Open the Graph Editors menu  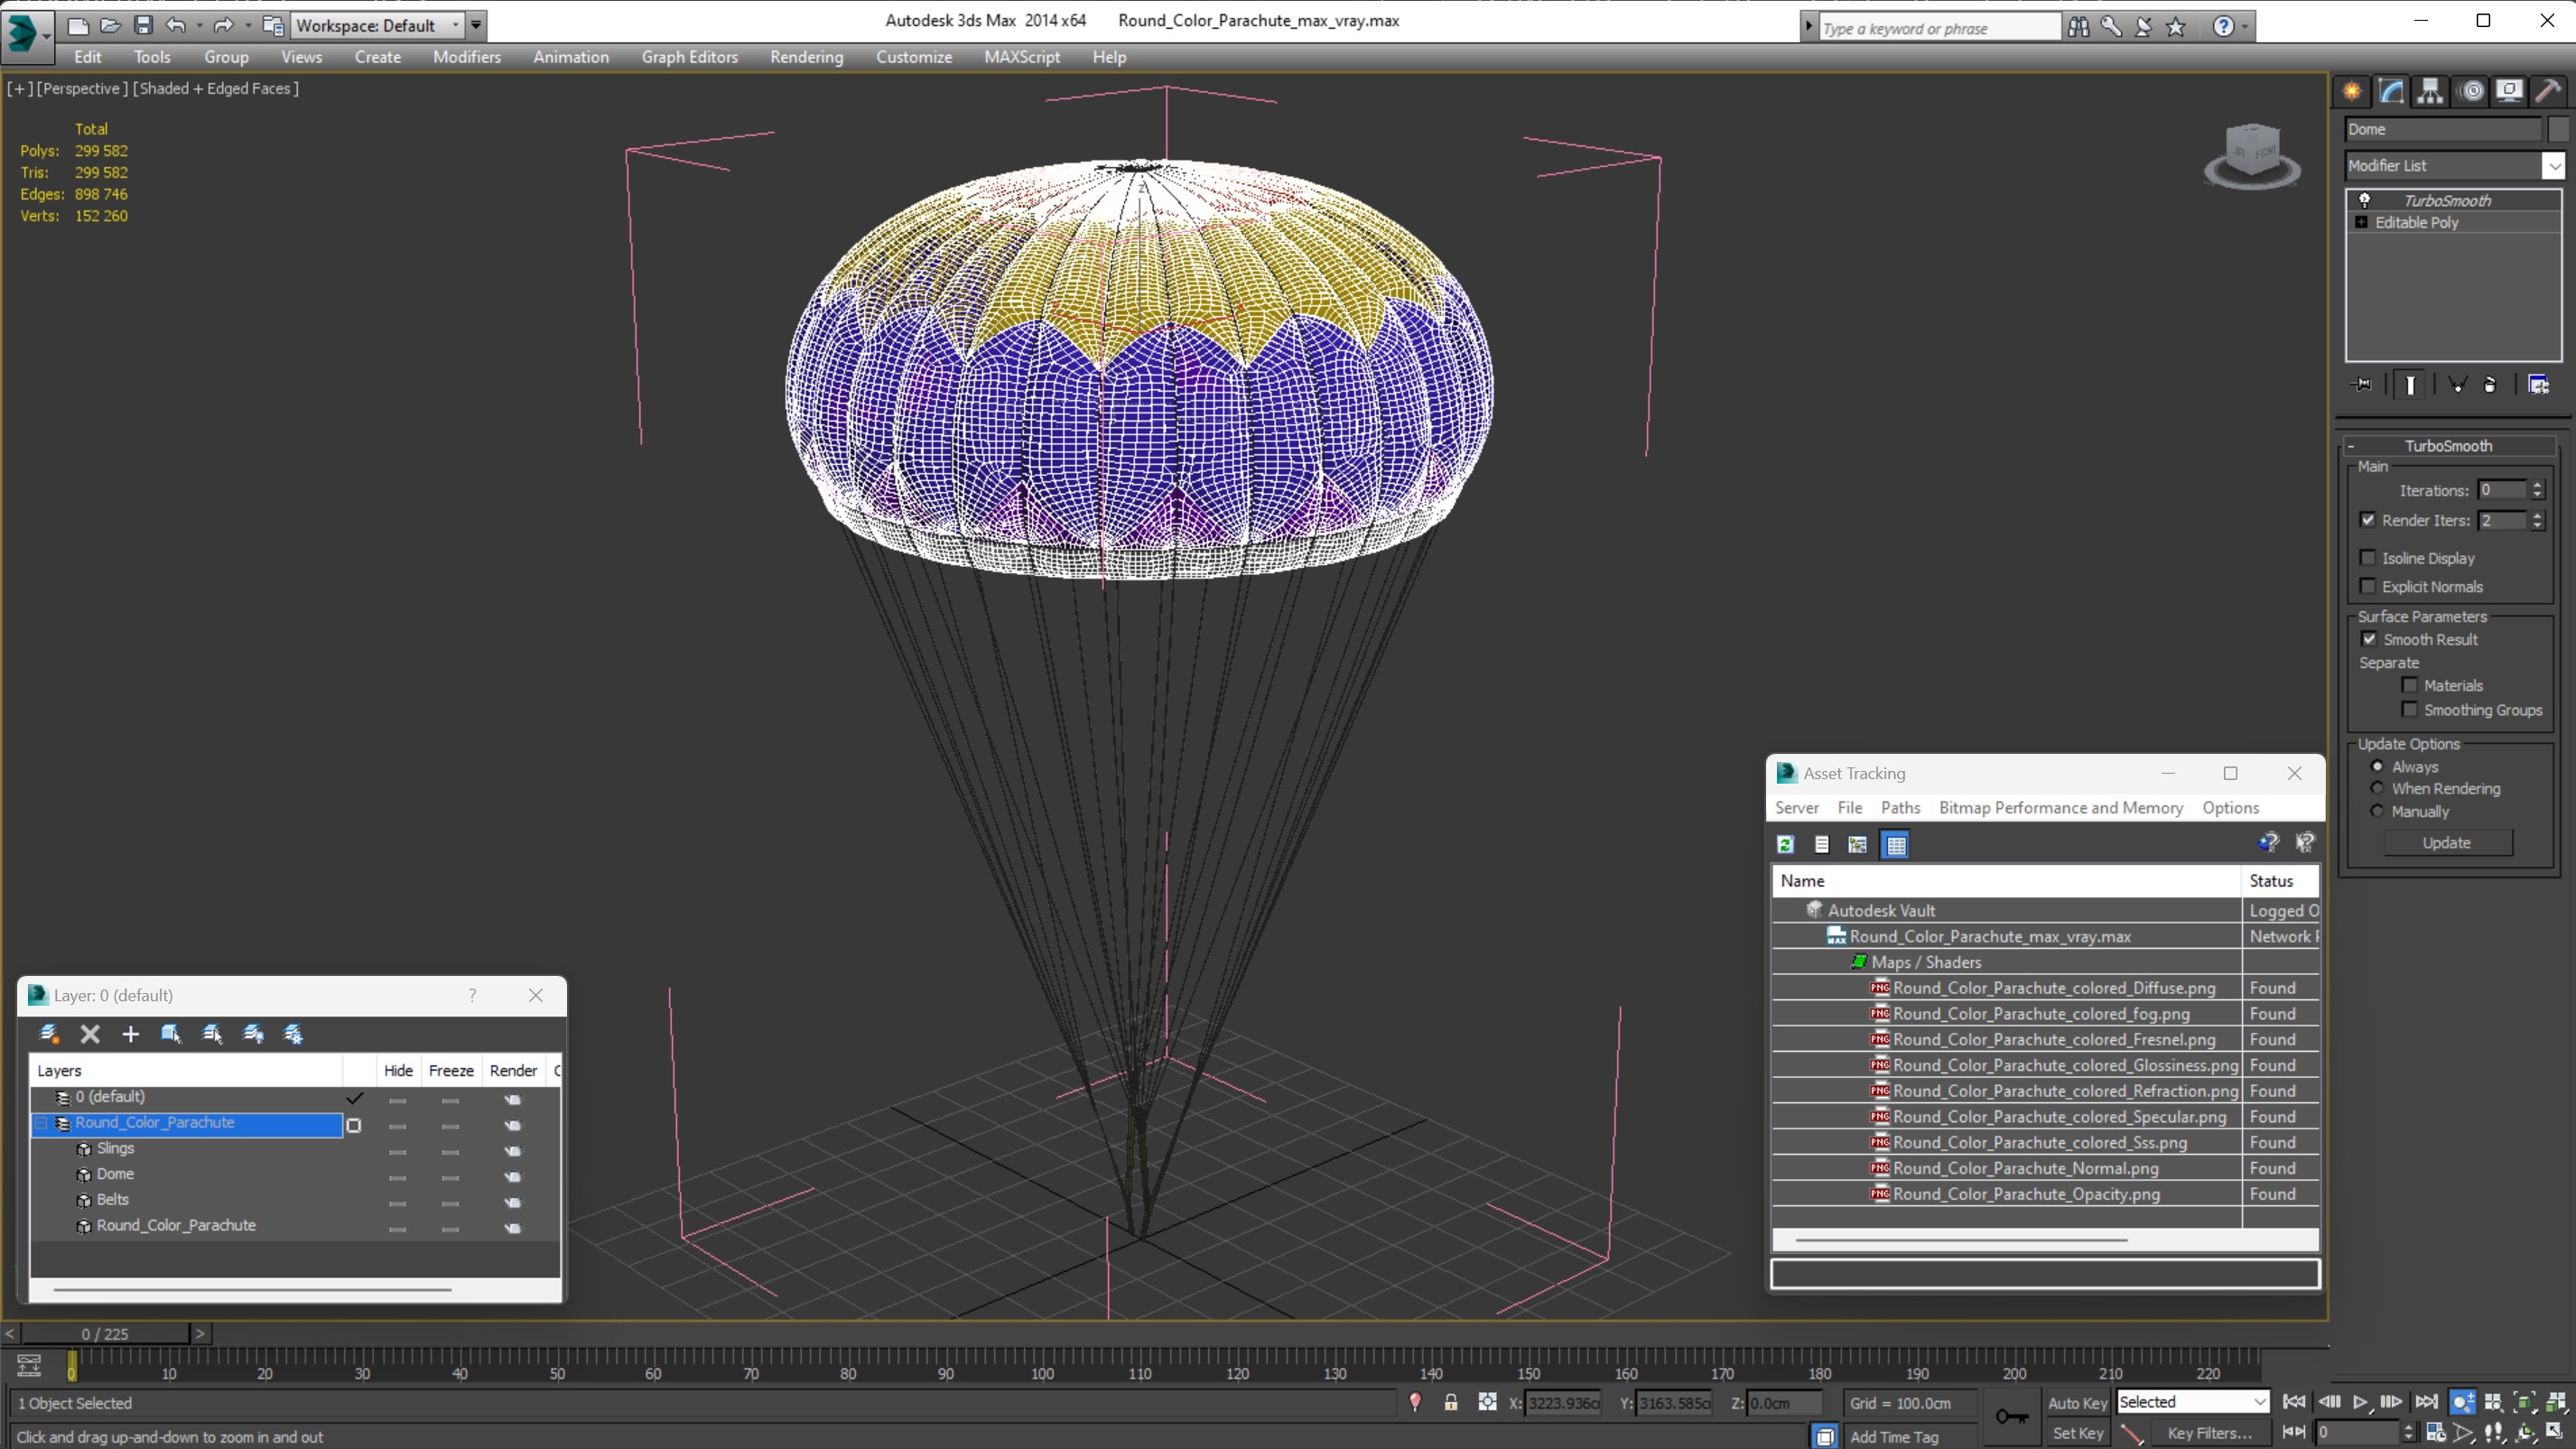click(x=689, y=57)
